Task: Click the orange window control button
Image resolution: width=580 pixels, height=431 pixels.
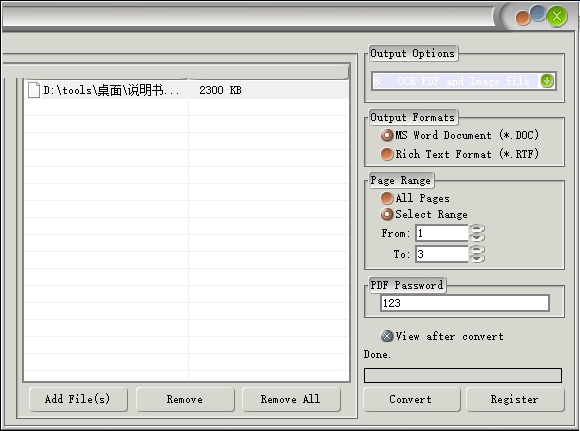Action: coord(523,18)
